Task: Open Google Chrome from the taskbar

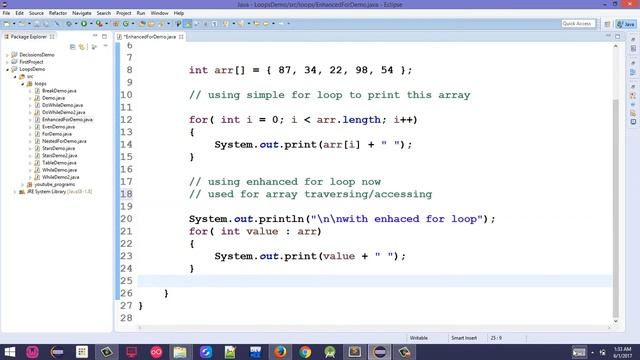Action: pyautogui.click(x=305, y=352)
